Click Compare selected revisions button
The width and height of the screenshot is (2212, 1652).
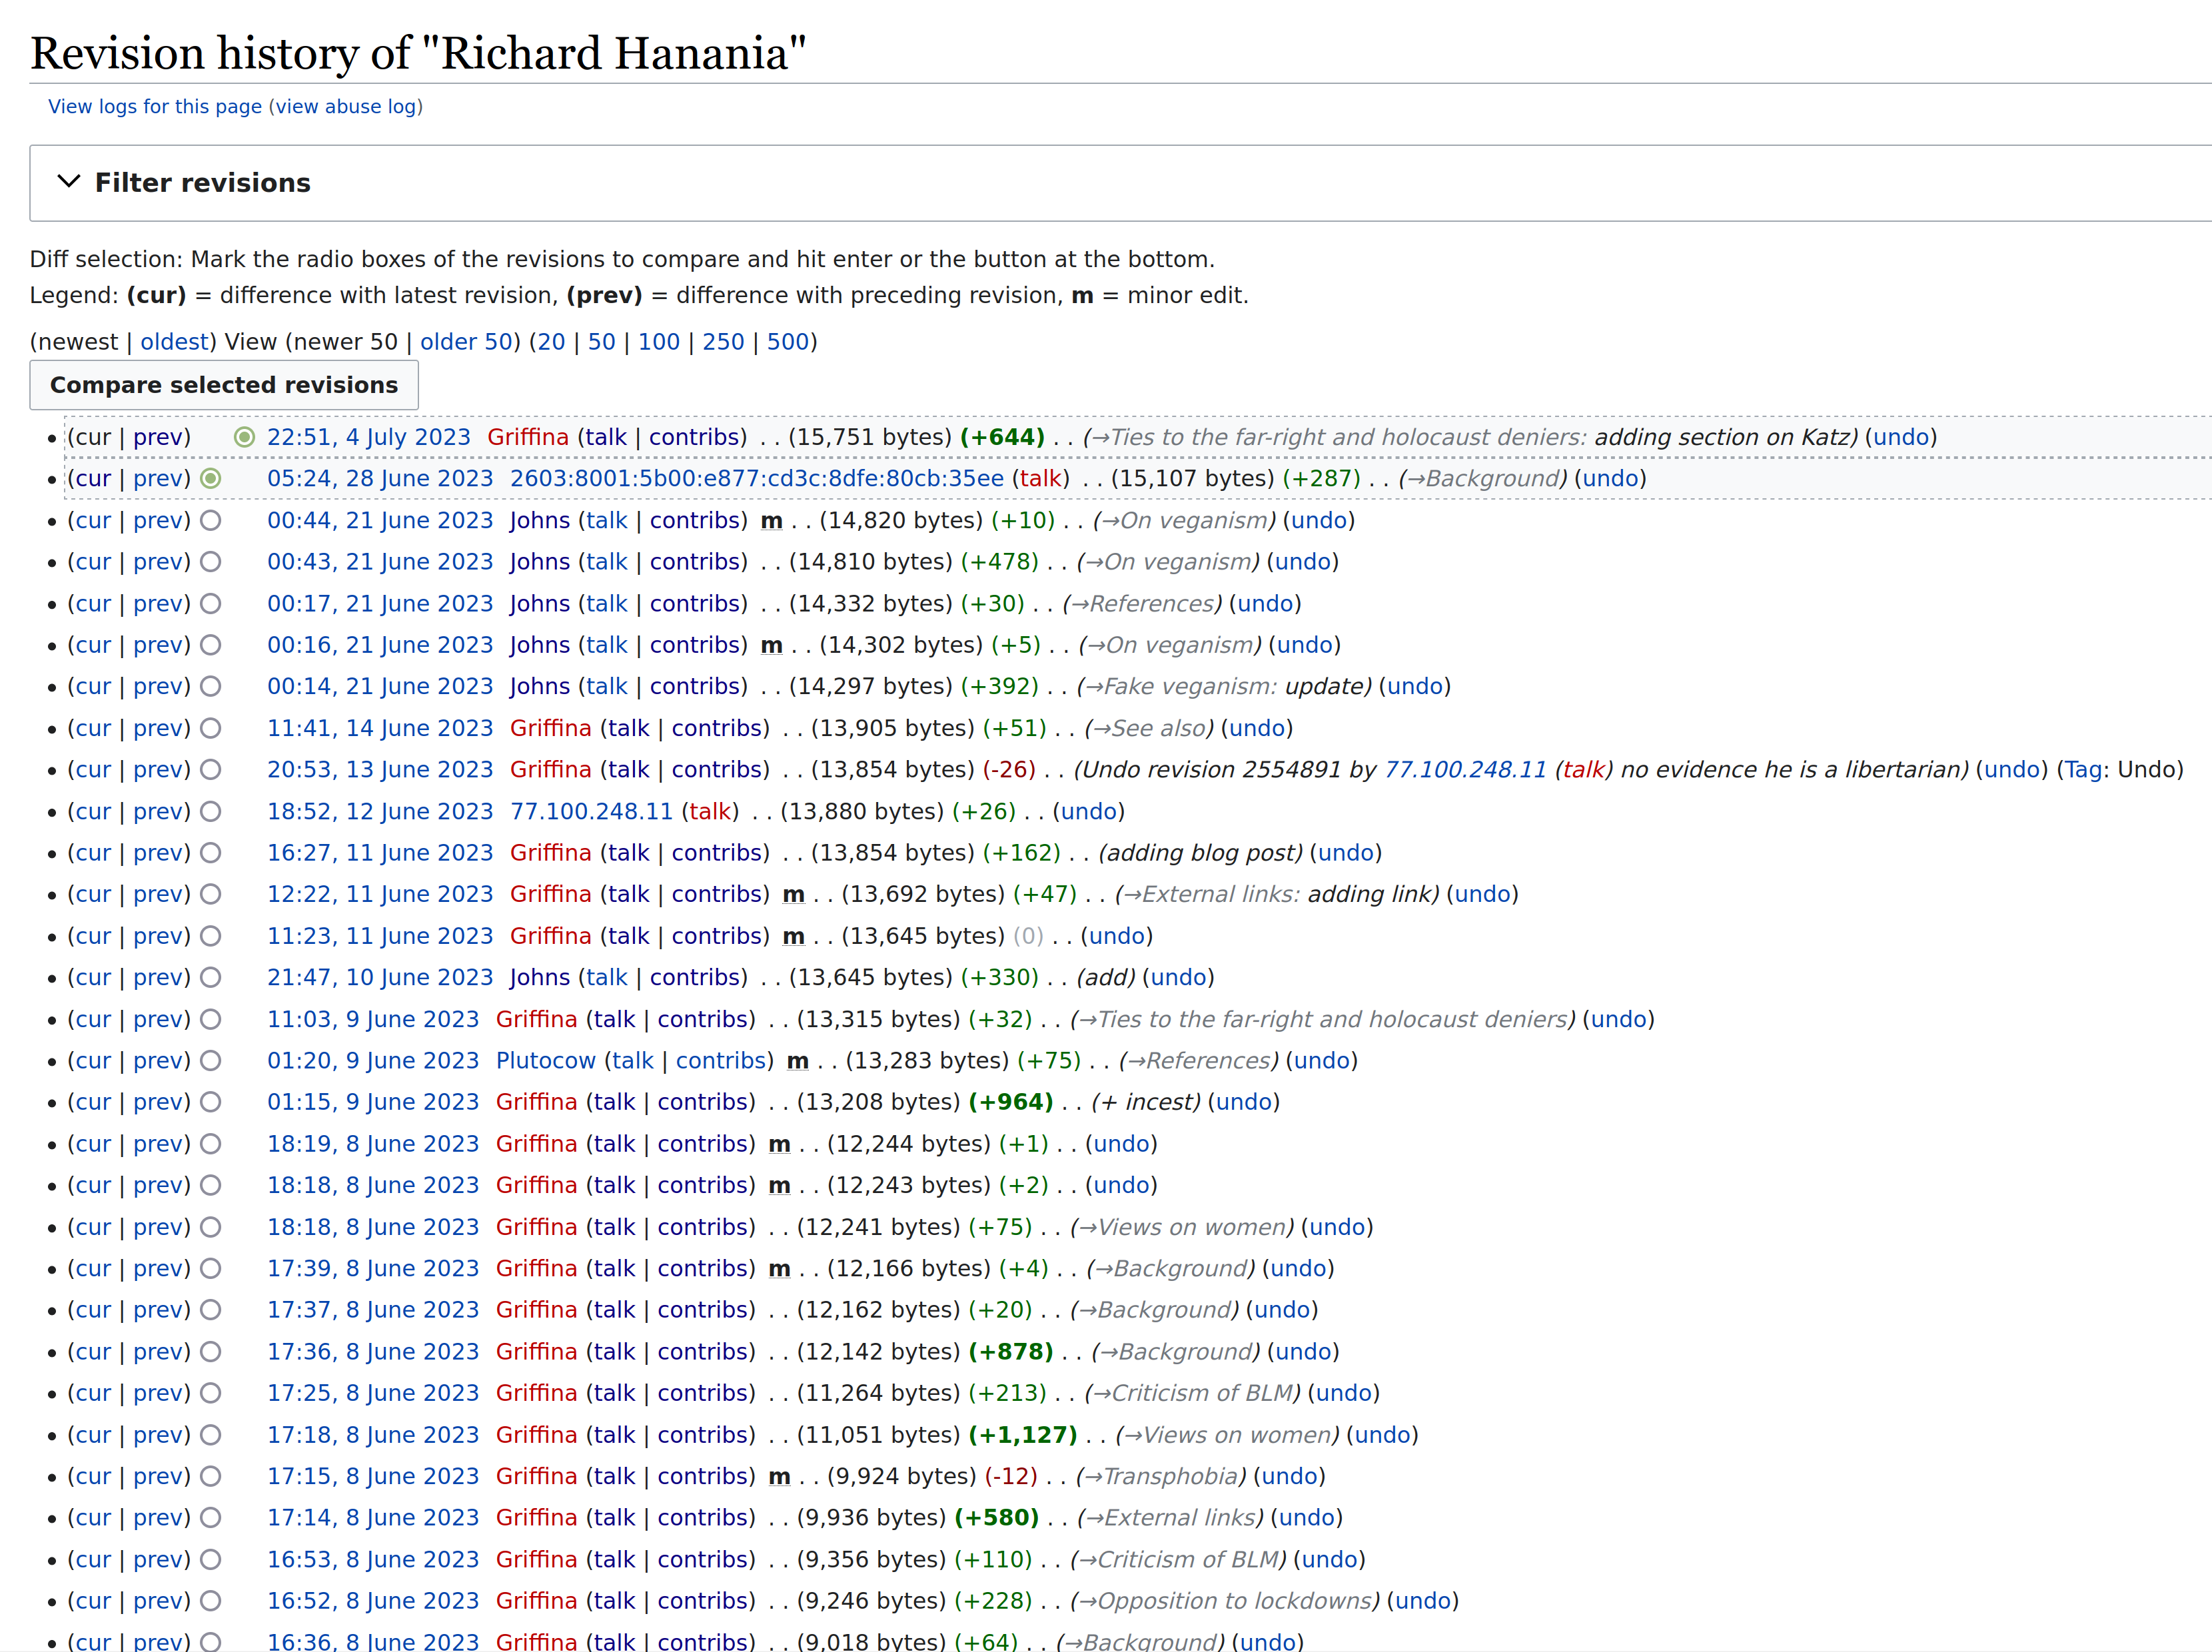(x=224, y=385)
